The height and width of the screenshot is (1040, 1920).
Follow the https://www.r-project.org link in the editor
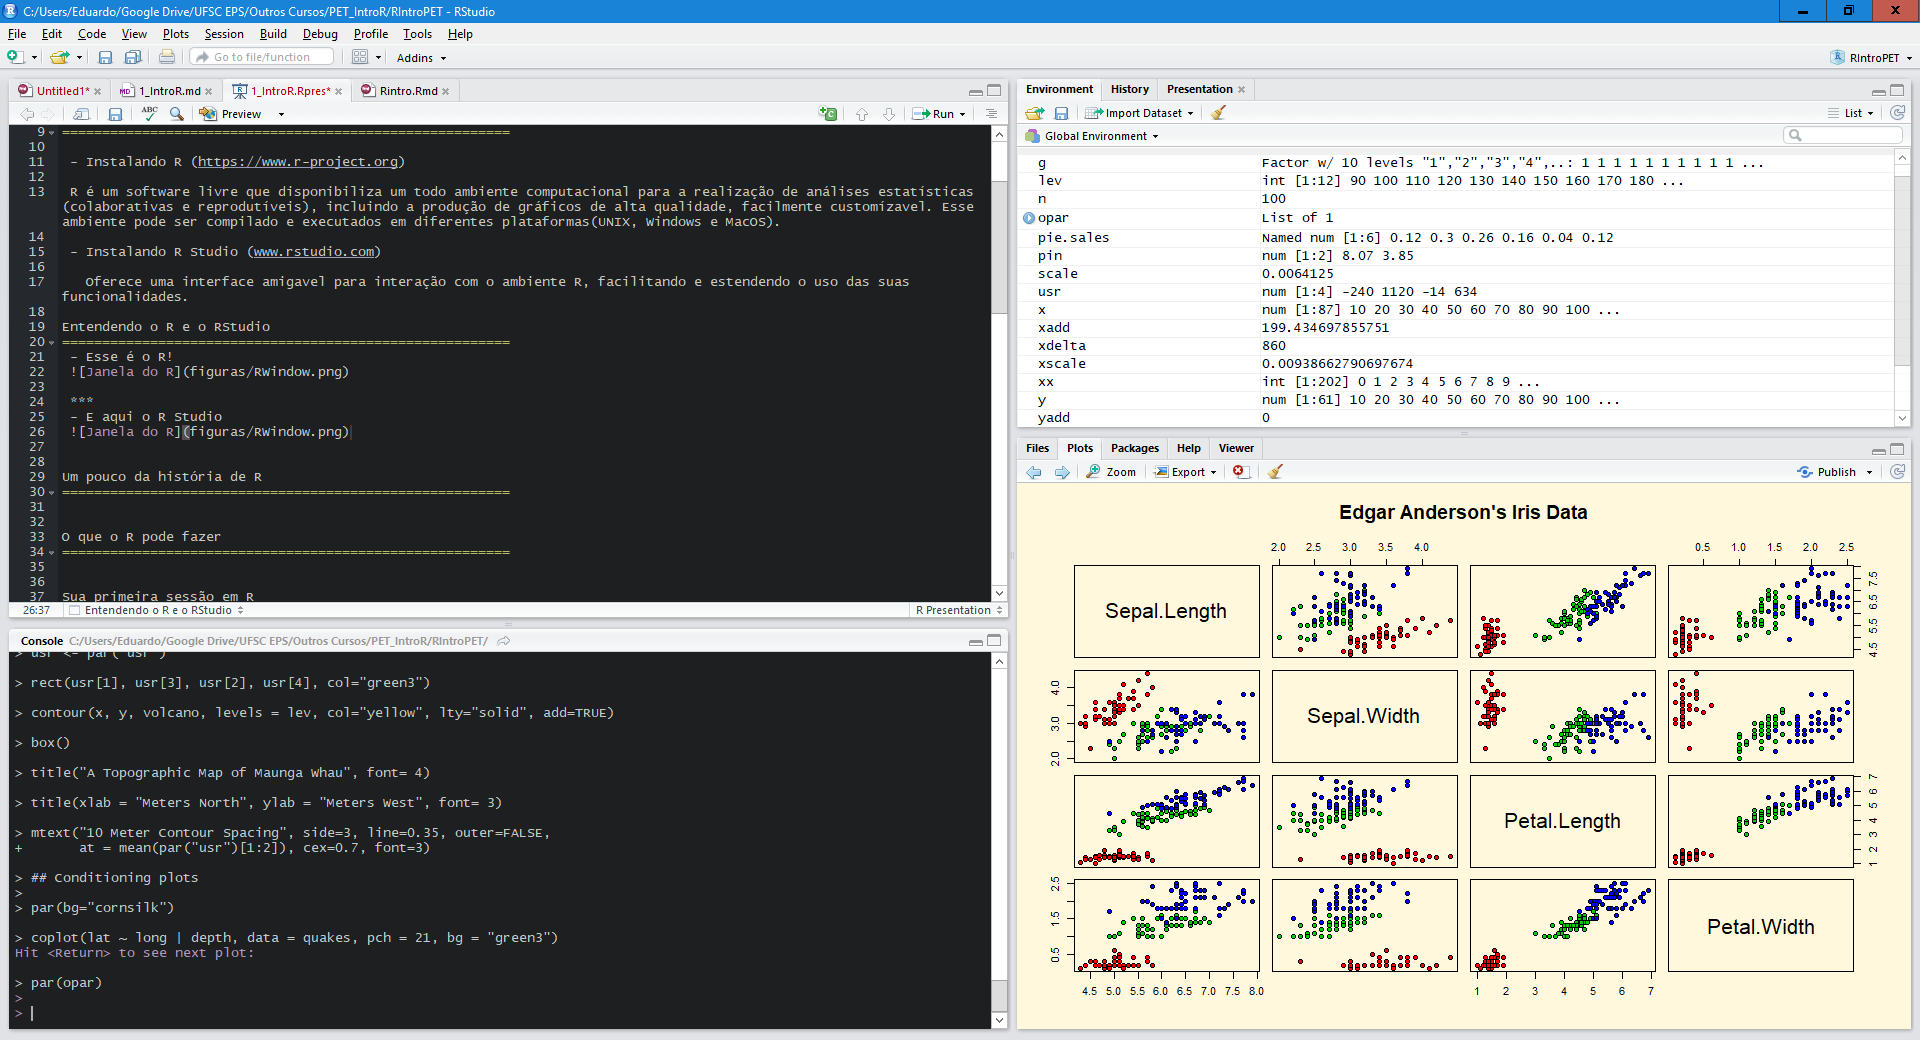coord(298,162)
